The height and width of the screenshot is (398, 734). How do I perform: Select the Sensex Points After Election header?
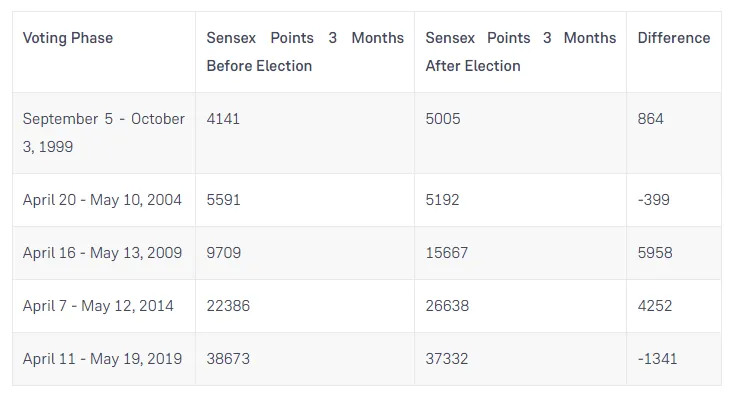coord(521,52)
